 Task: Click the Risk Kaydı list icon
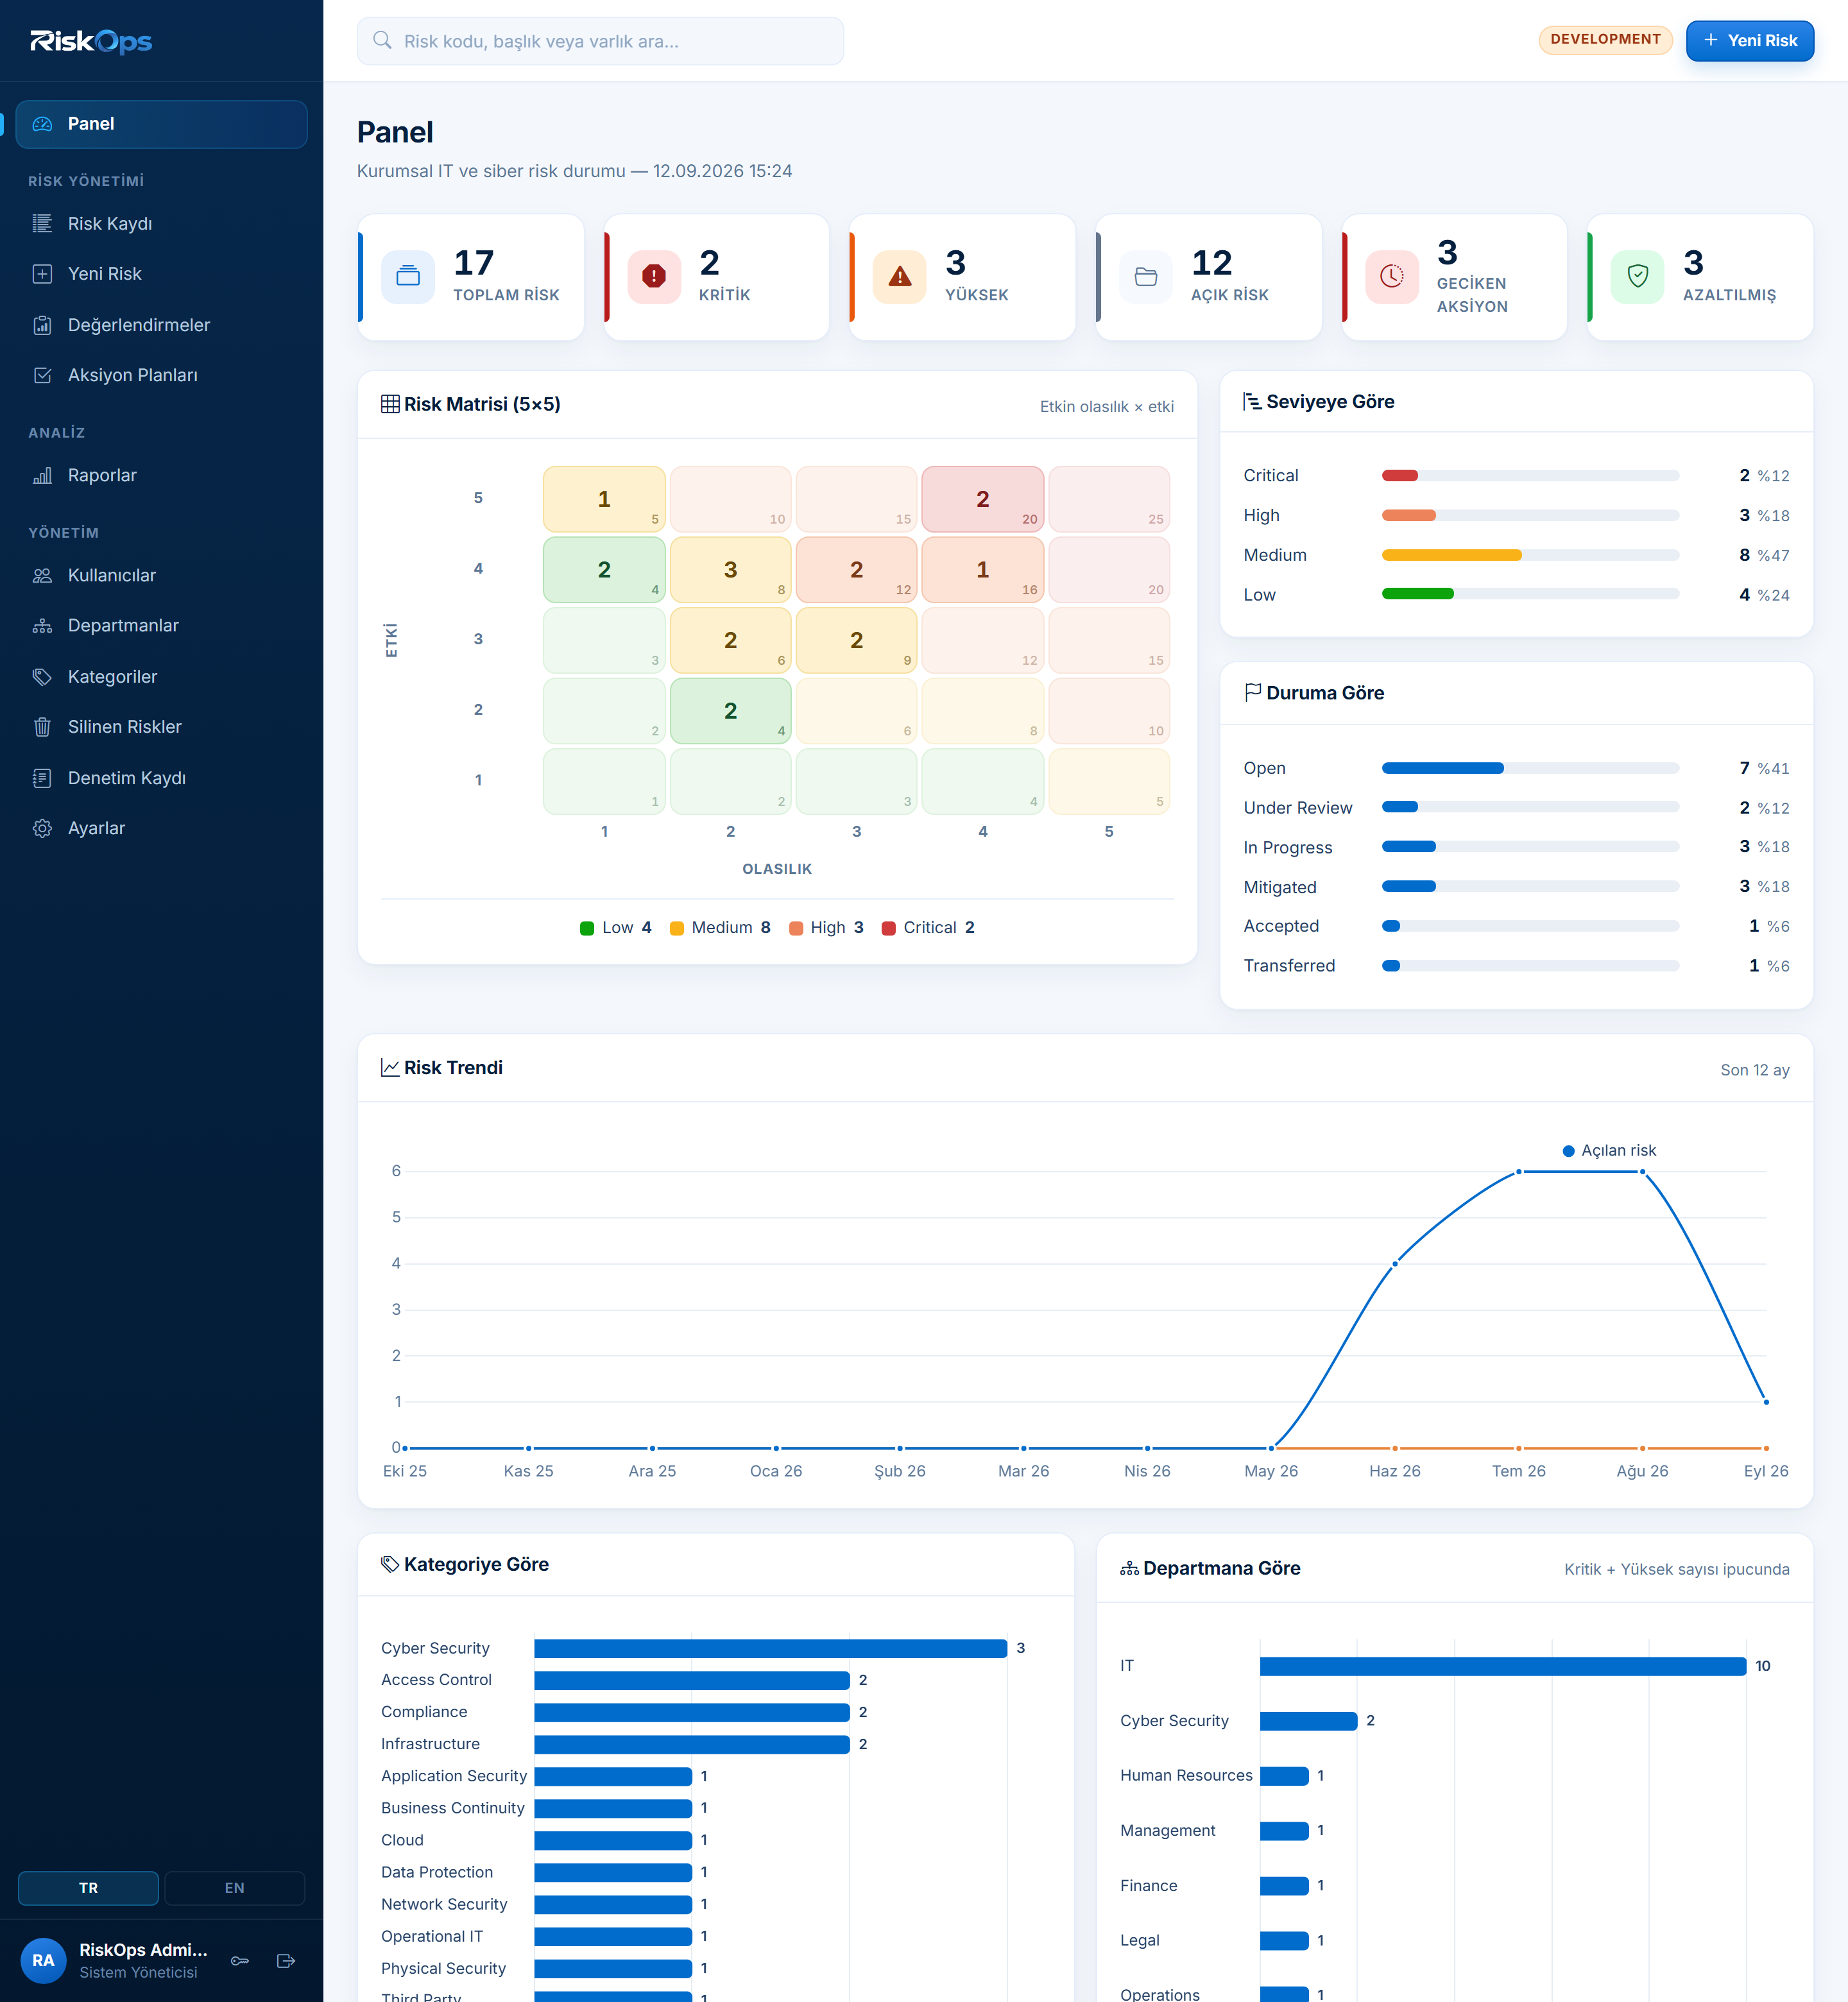pos(42,223)
